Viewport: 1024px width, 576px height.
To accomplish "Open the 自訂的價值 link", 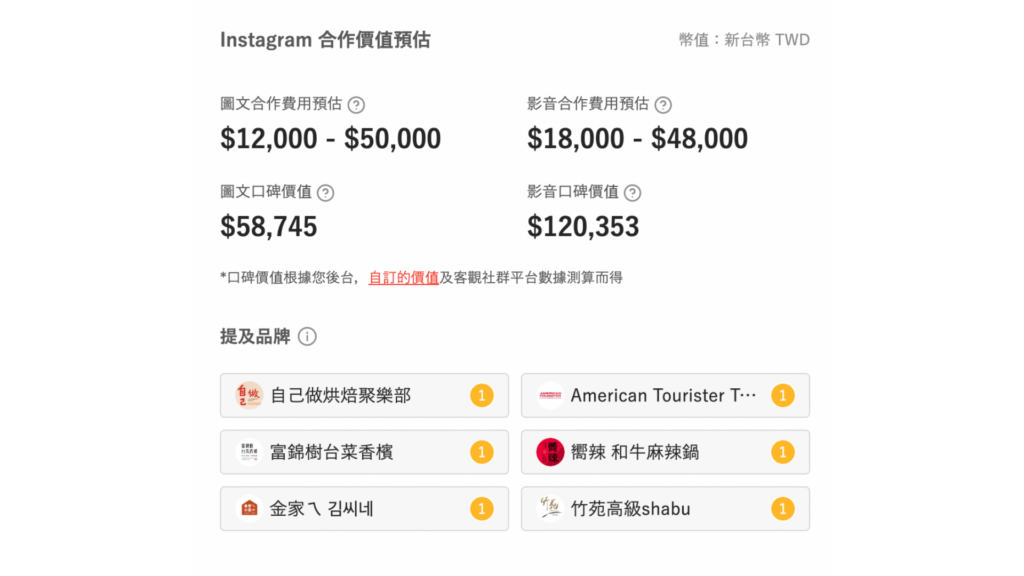I will pos(404,278).
